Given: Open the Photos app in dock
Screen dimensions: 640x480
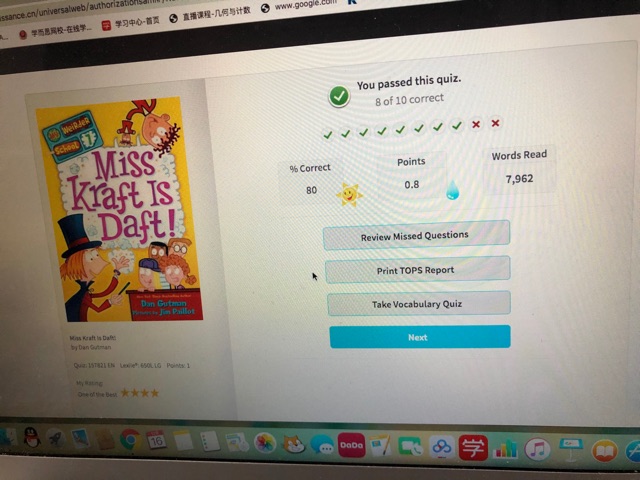Looking at the screenshot, I should (265, 444).
